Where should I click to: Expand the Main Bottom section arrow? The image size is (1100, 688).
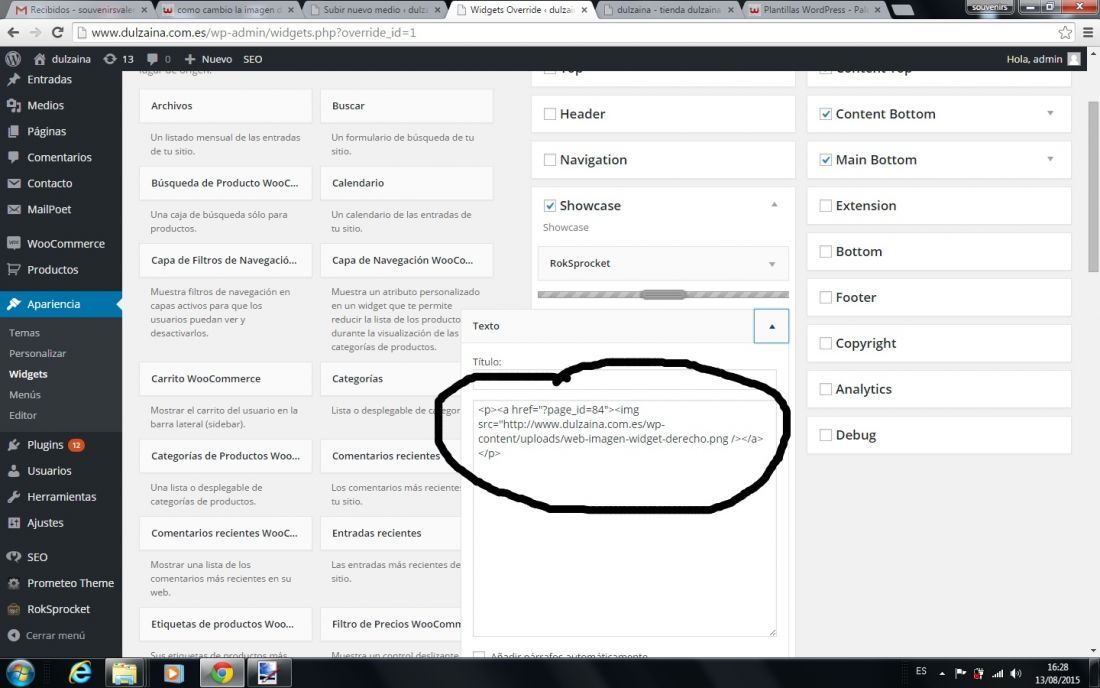1050,159
